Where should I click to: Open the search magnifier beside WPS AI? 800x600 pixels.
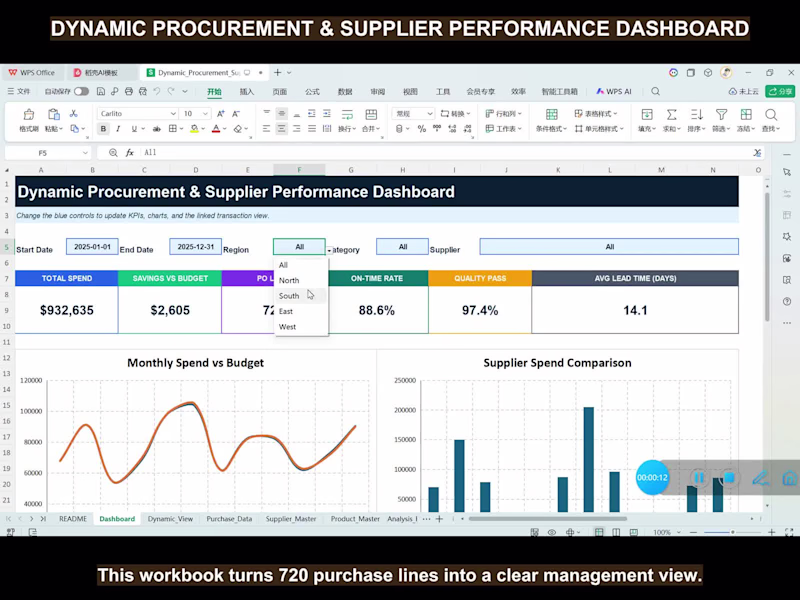click(656, 91)
